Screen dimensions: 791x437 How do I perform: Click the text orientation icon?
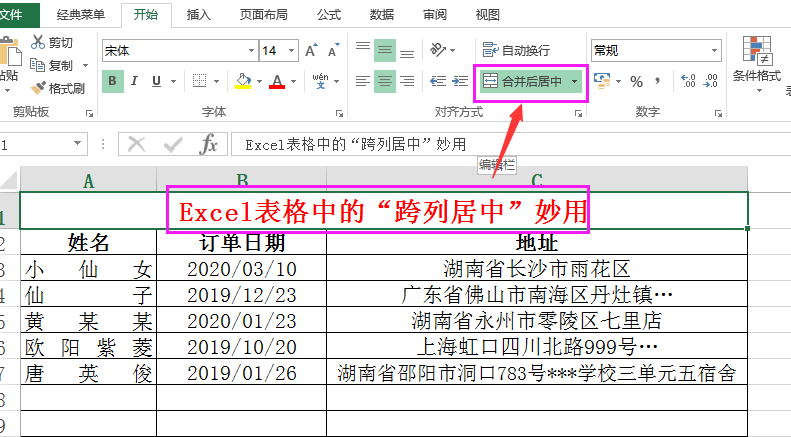438,50
